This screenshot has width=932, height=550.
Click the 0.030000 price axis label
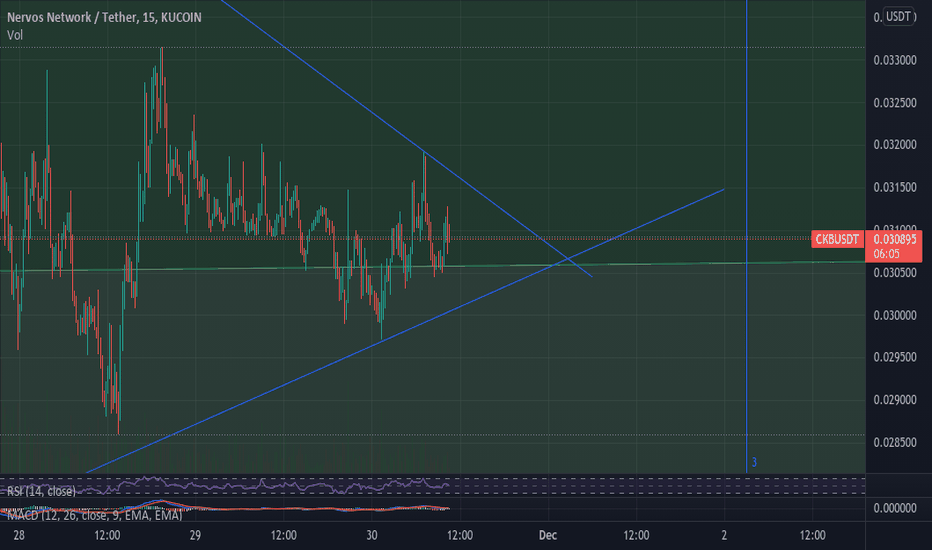coord(895,315)
